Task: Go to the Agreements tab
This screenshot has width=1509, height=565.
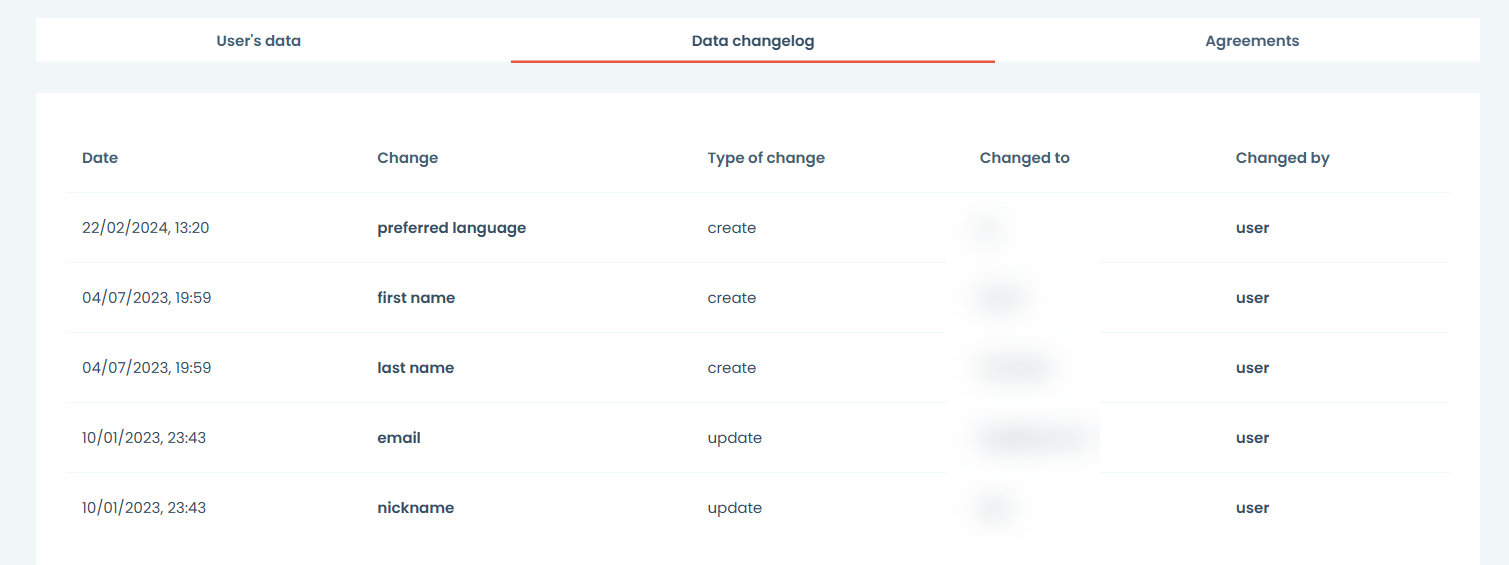Action: 1252,41
